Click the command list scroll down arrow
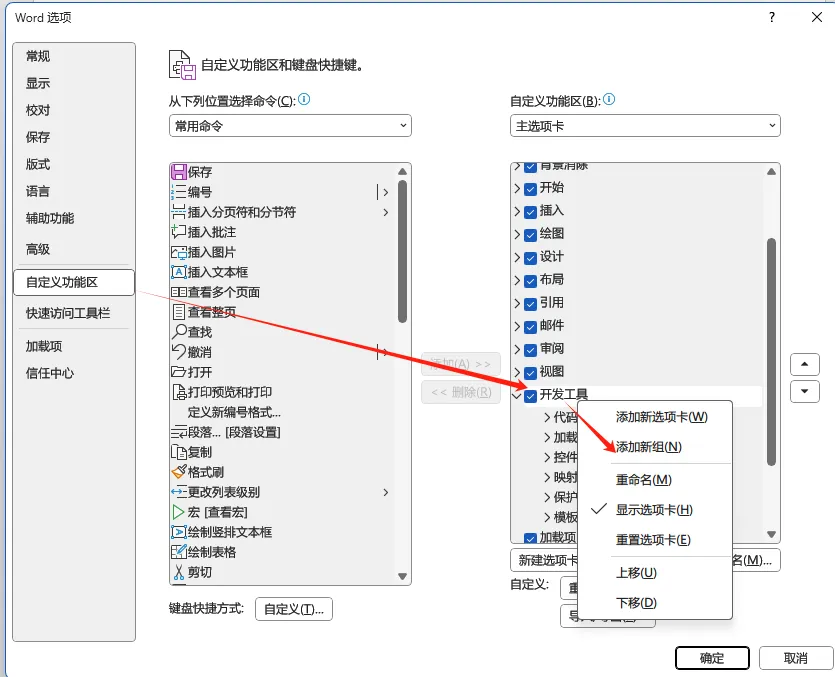The height and width of the screenshot is (677, 835). tap(403, 576)
